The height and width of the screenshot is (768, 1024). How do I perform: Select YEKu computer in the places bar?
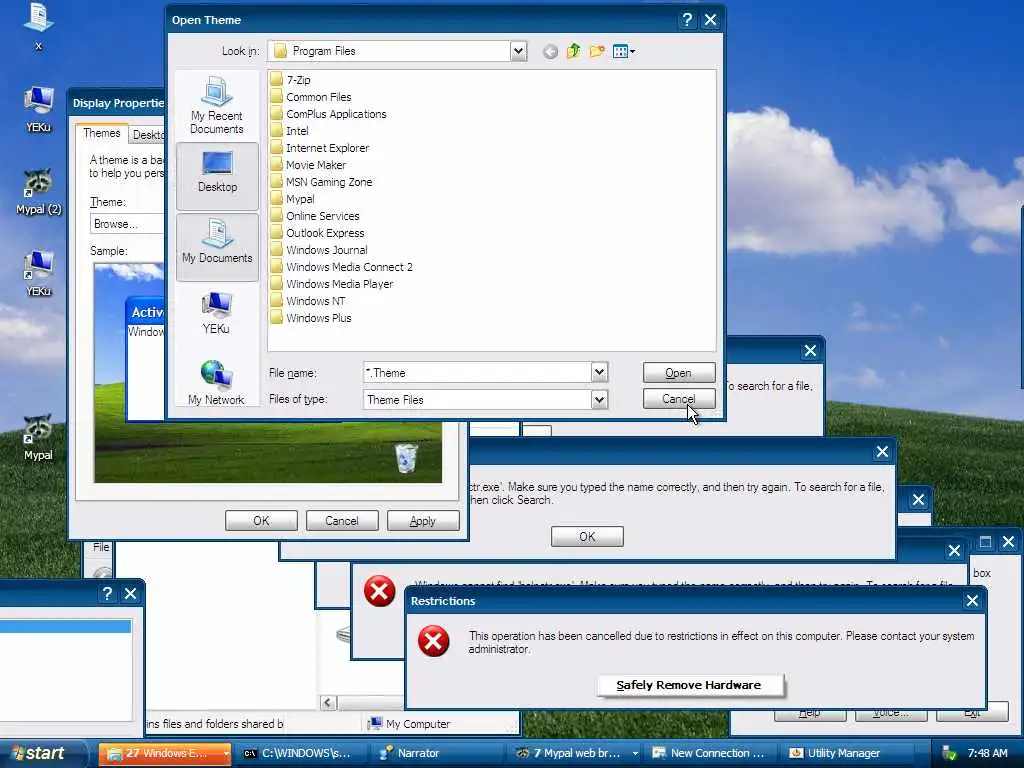pyautogui.click(x=216, y=313)
